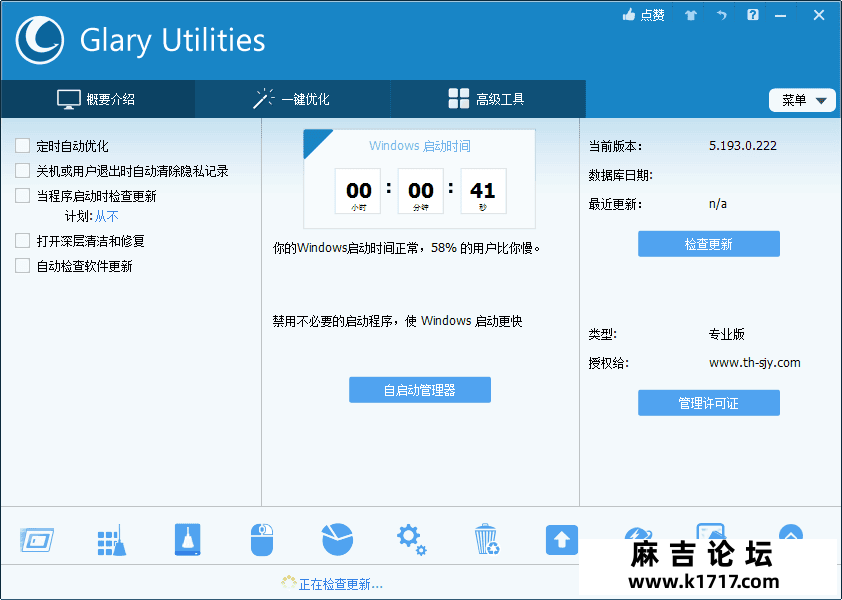This screenshot has width=842, height=600.
Task: Click the 58% 的用户比你慢 startup message
Action: pyautogui.click(x=407, y=248)
